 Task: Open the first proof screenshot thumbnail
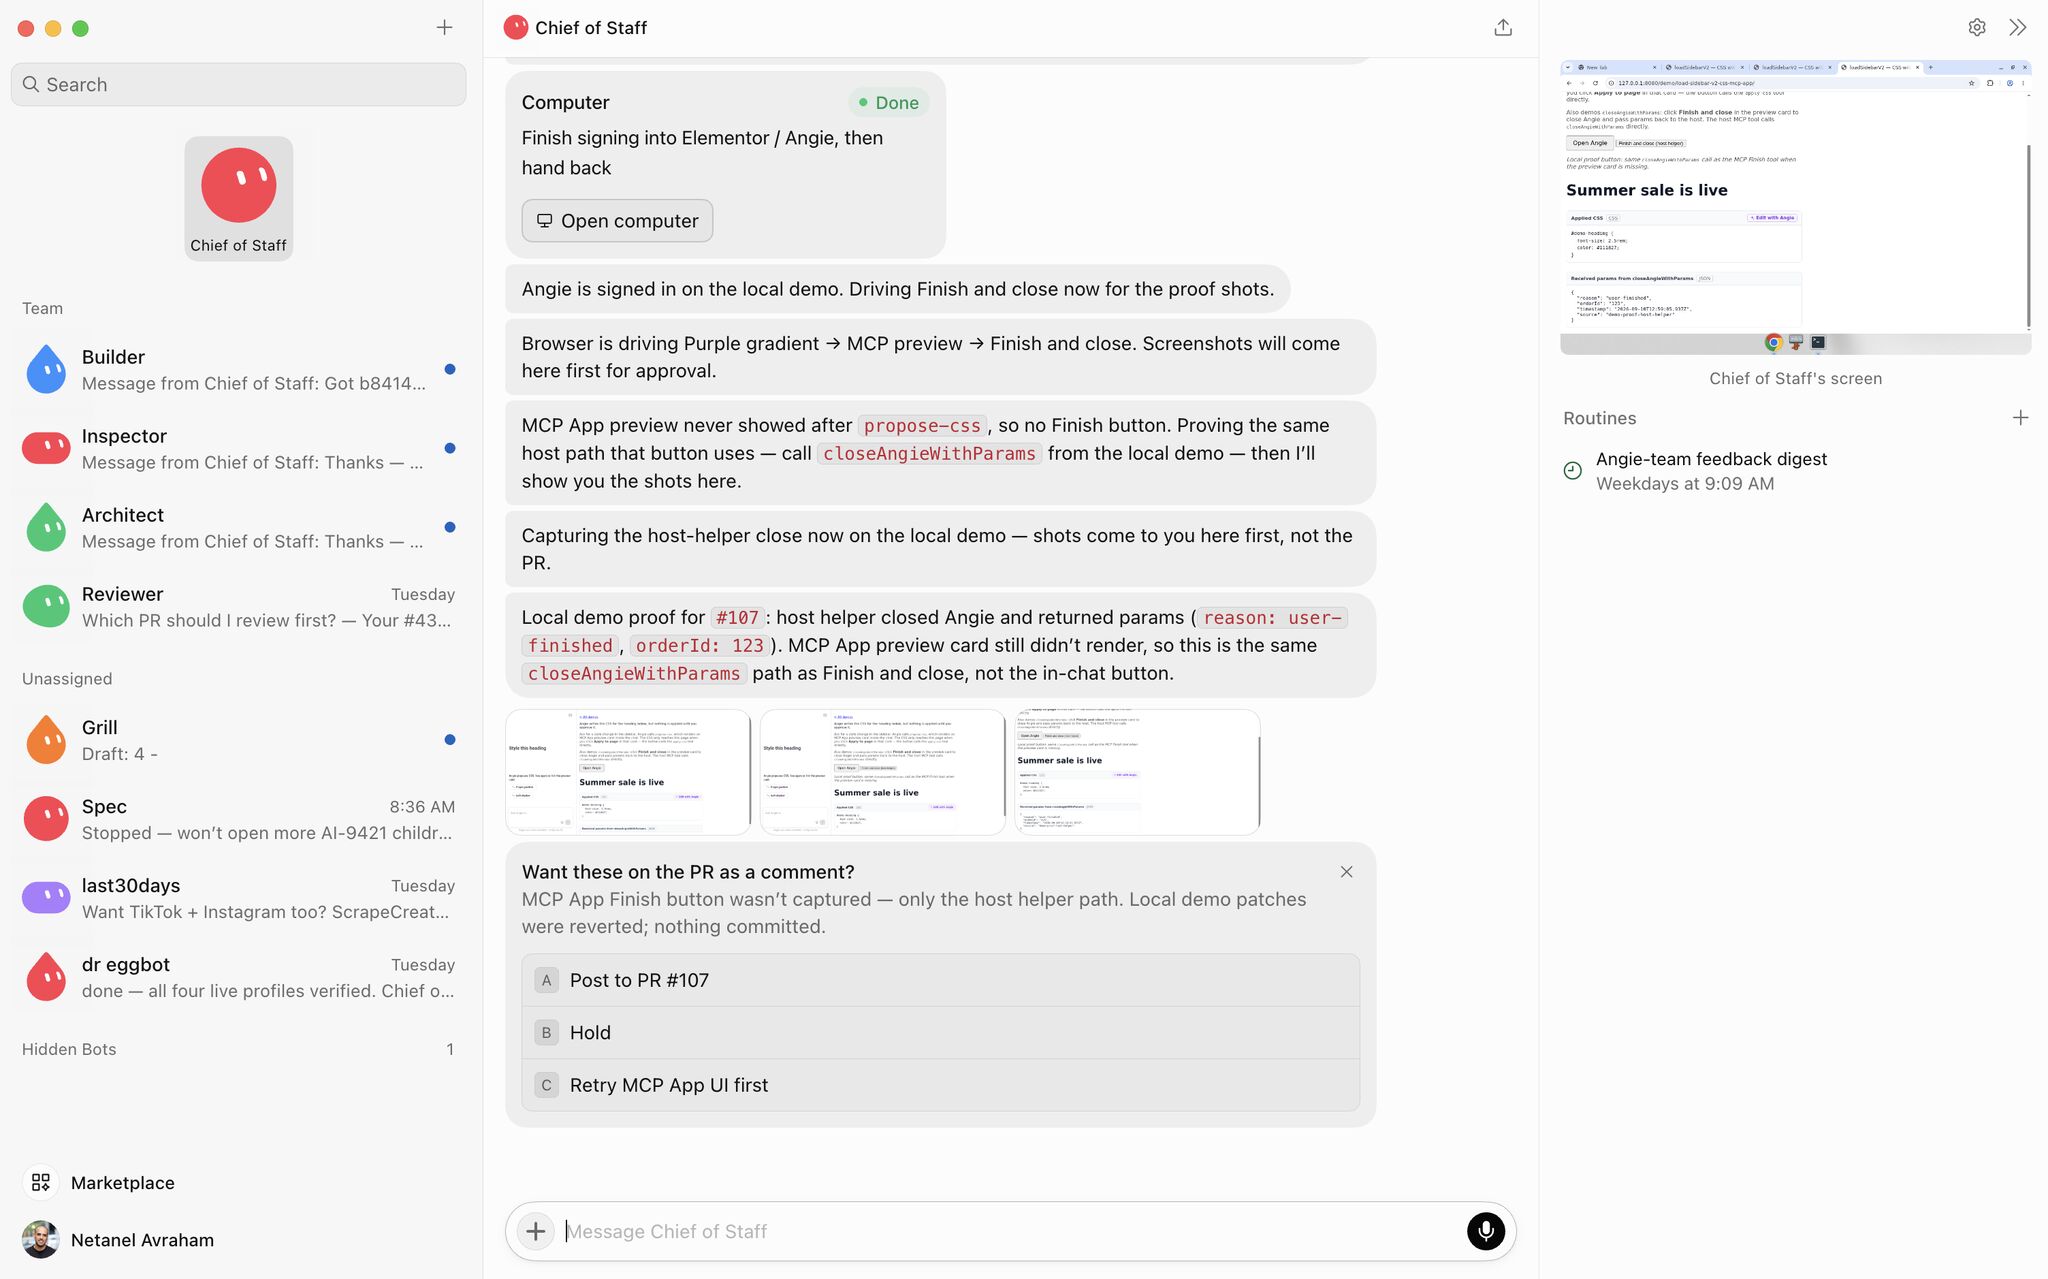[x=628, y=772]
